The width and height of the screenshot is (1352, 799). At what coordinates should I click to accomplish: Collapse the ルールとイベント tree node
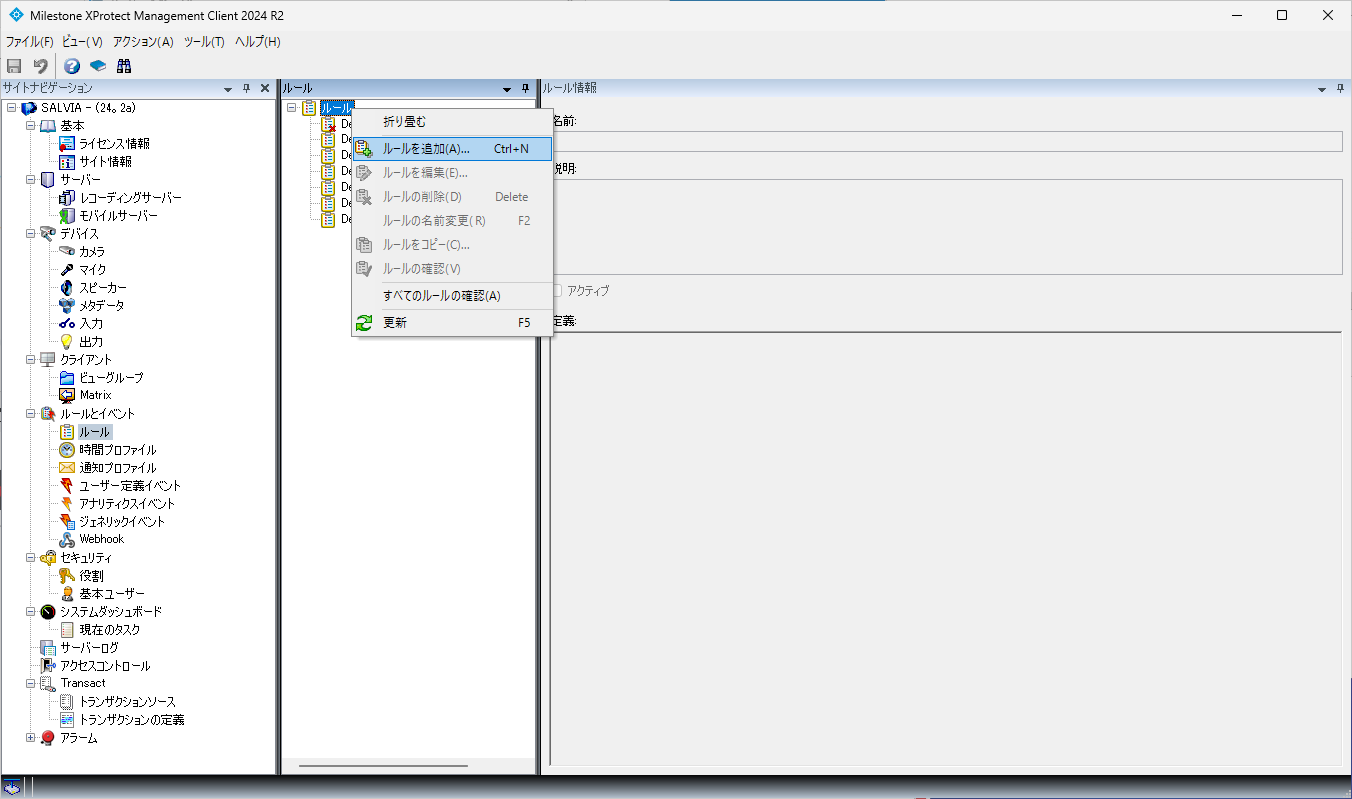point(30,414)
